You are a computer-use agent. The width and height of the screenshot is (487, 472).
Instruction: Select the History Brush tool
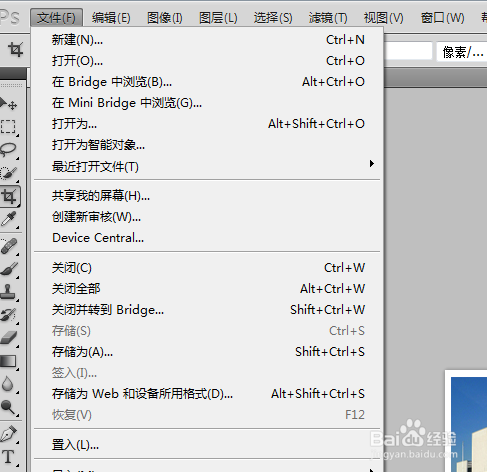point(9,315)
